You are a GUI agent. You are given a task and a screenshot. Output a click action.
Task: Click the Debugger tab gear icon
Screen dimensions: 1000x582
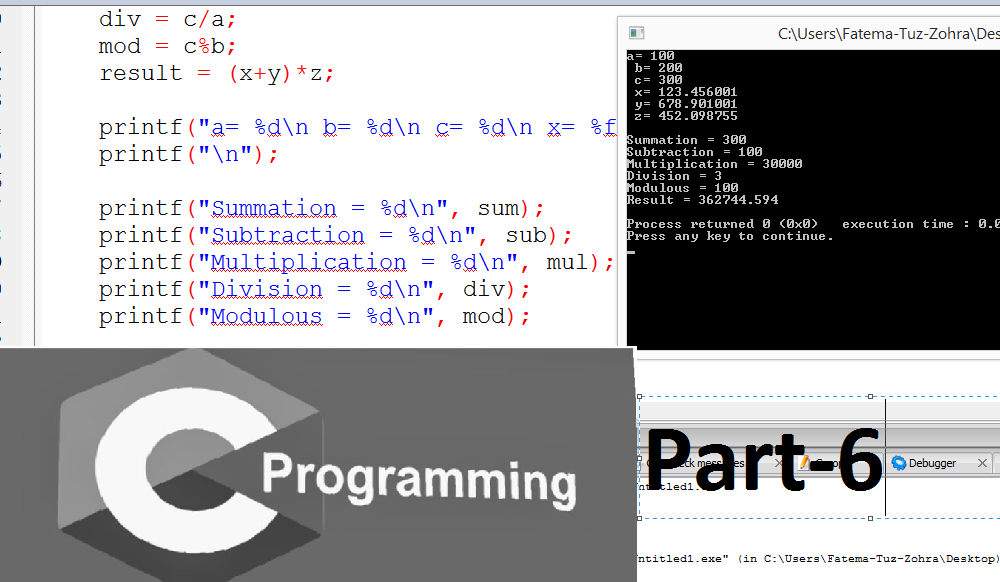(898, 463)
